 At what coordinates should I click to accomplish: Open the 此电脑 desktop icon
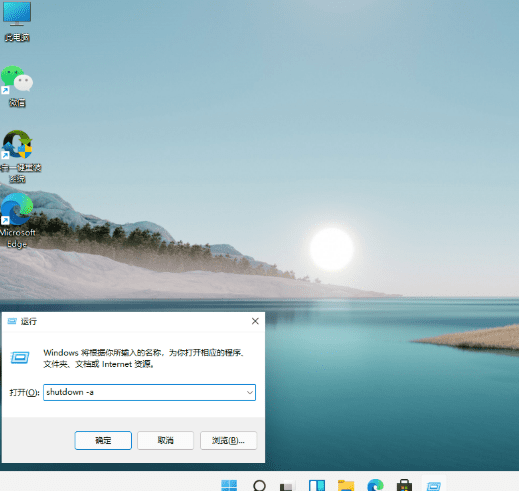click(17, 21)
